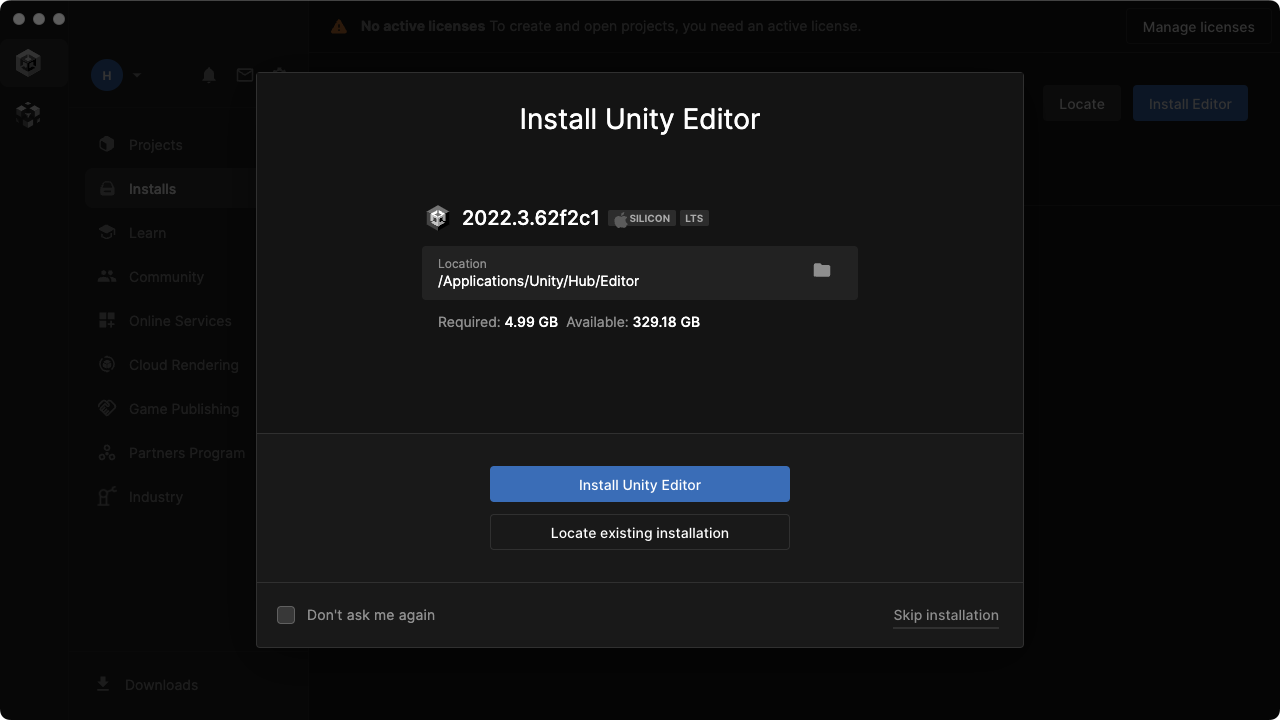The width and height of the screenshot is (1280, 720).
Task: Click the no active licenses warning icon
Action: pyautogui.click(x=340, y=27)
